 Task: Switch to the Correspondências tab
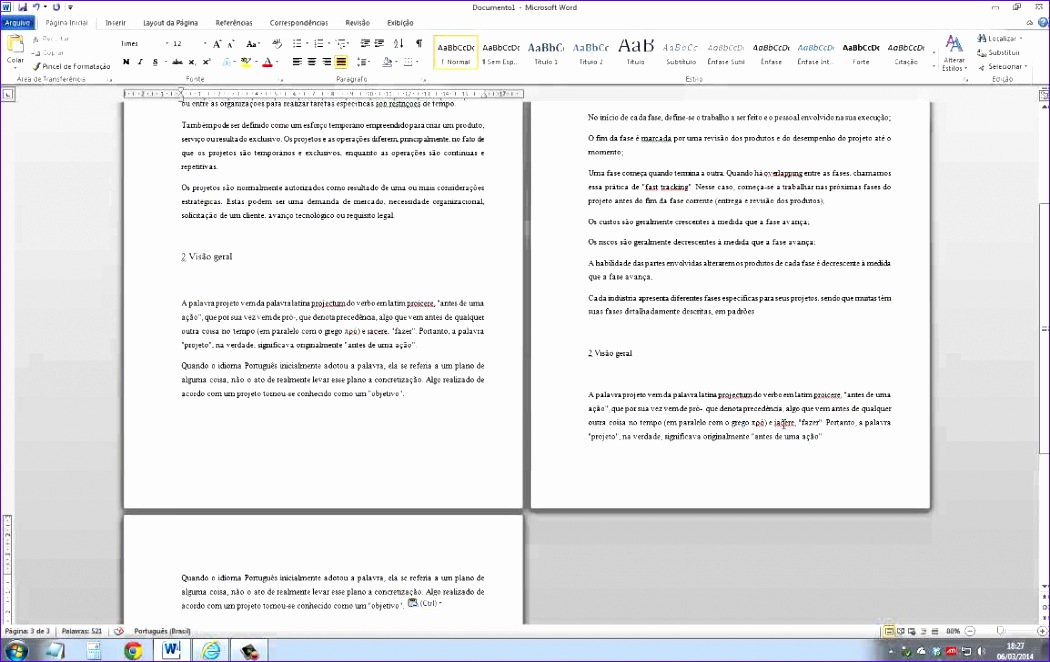click(299, 23)
